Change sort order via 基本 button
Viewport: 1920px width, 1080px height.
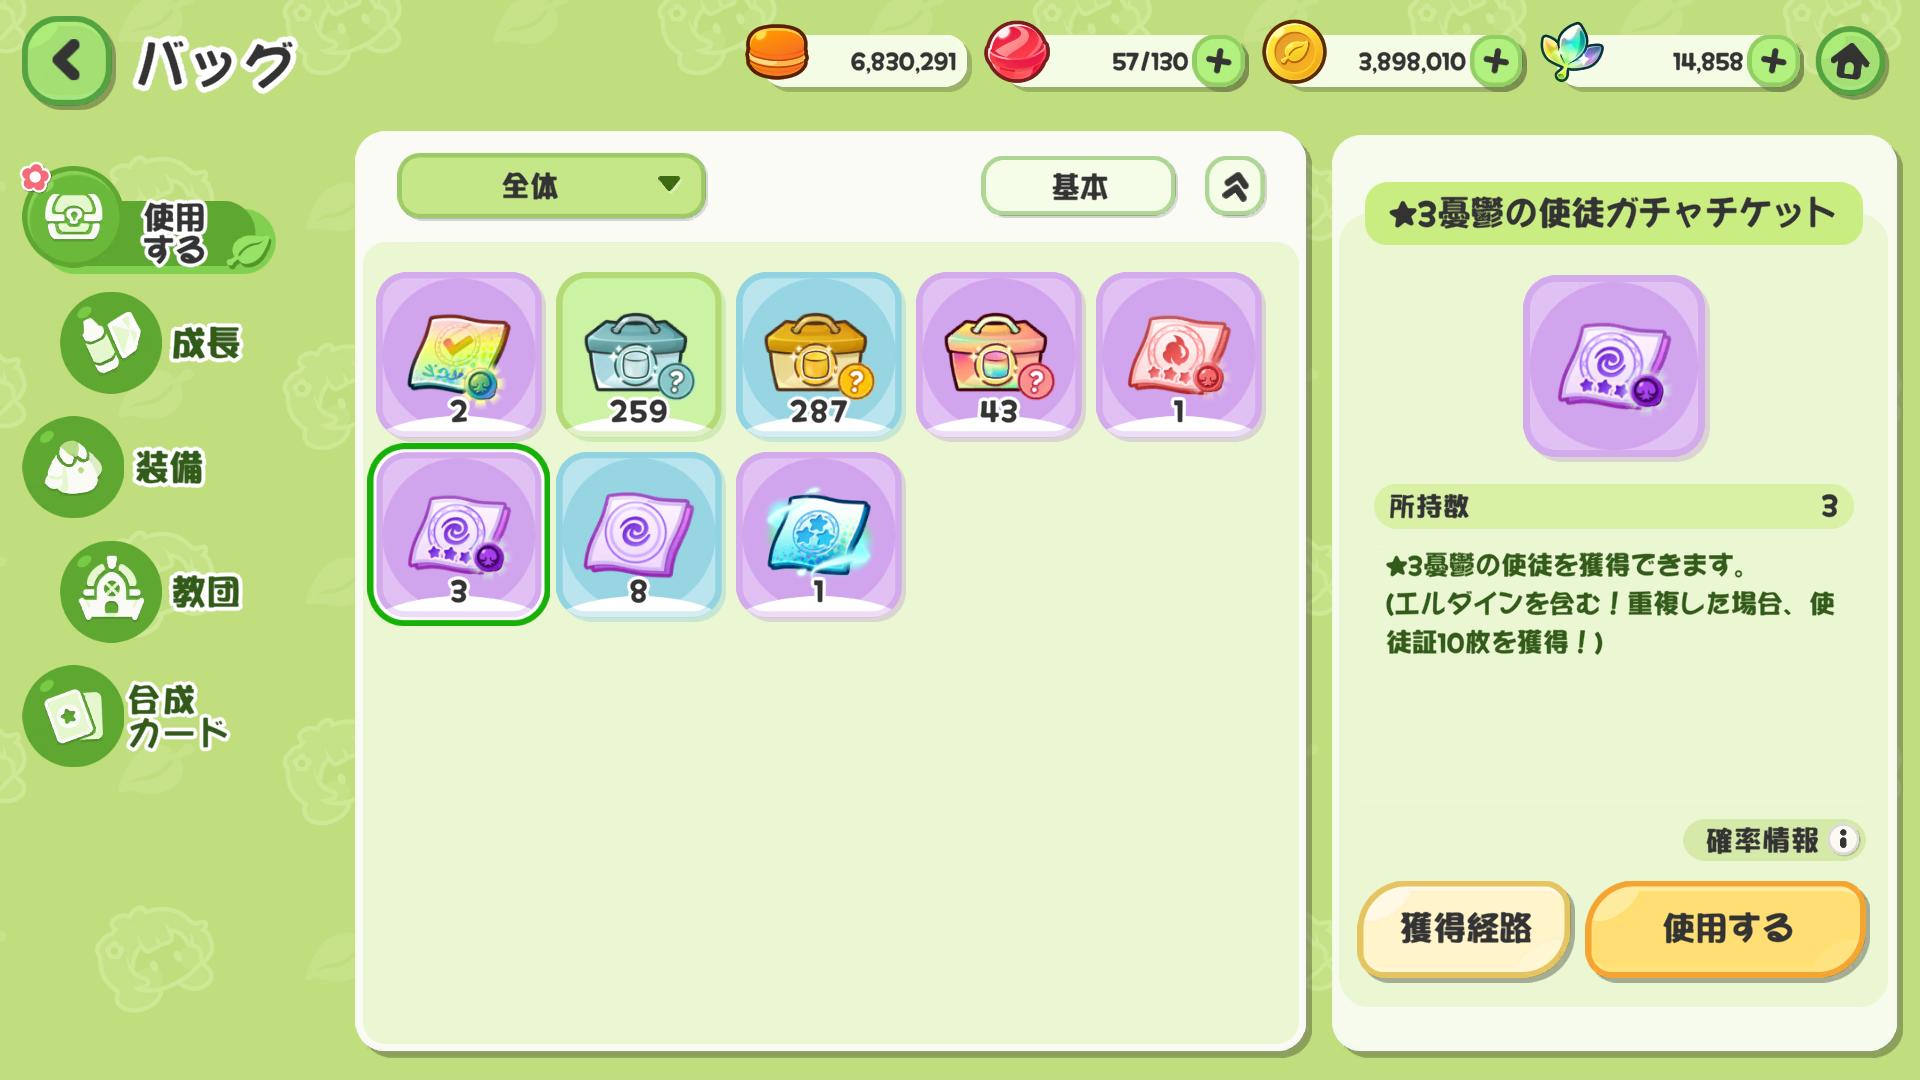[1078, 186]
